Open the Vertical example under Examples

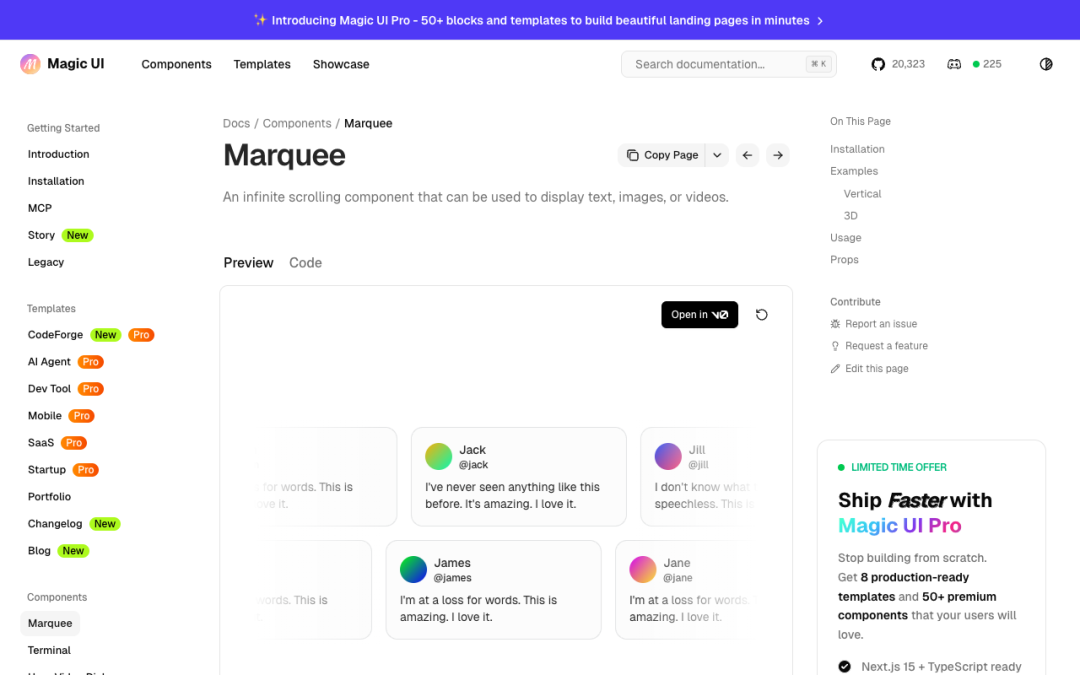point(861,193)
